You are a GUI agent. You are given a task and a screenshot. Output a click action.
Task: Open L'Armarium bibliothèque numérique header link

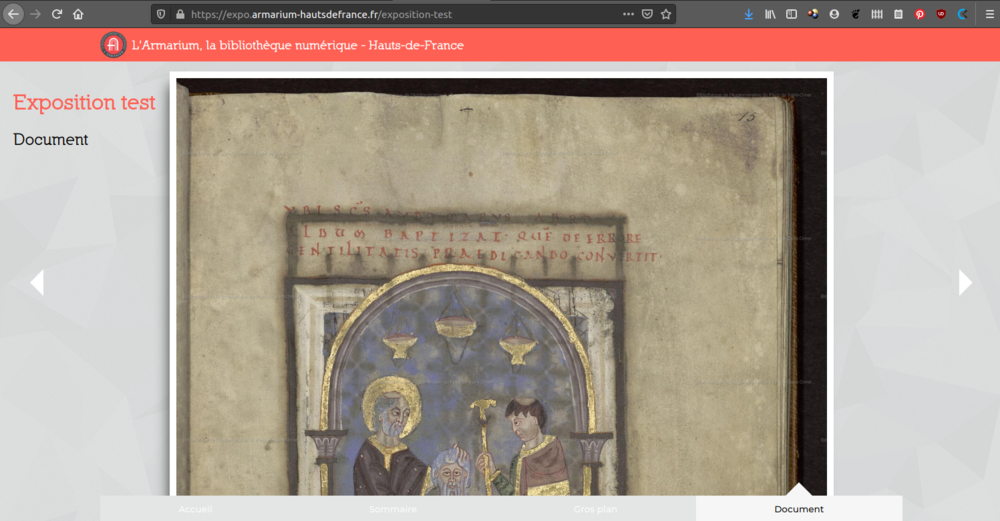[298, 45]
